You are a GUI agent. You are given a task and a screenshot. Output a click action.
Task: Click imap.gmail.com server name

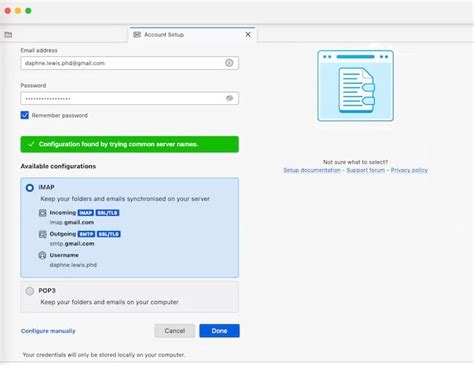(72, 222)
